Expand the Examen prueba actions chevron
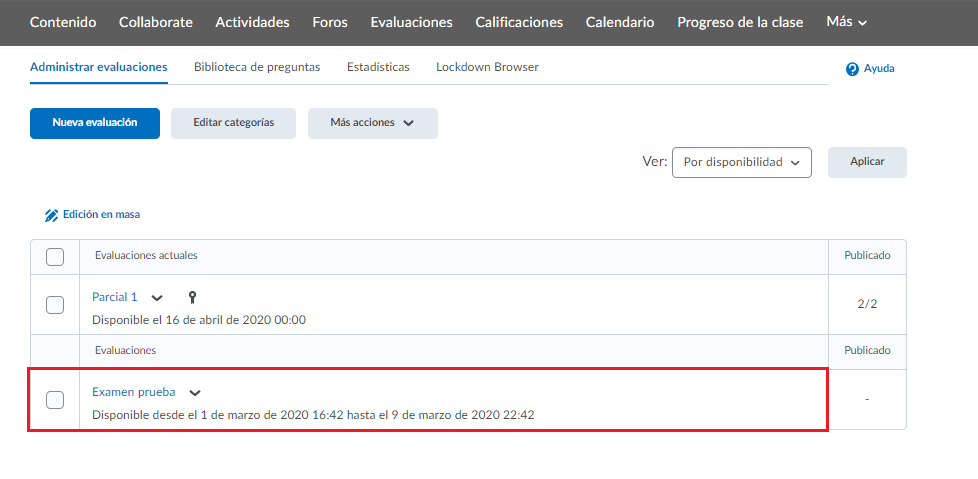This screenshot has height=479, width=978. click(x=194, y=393)
